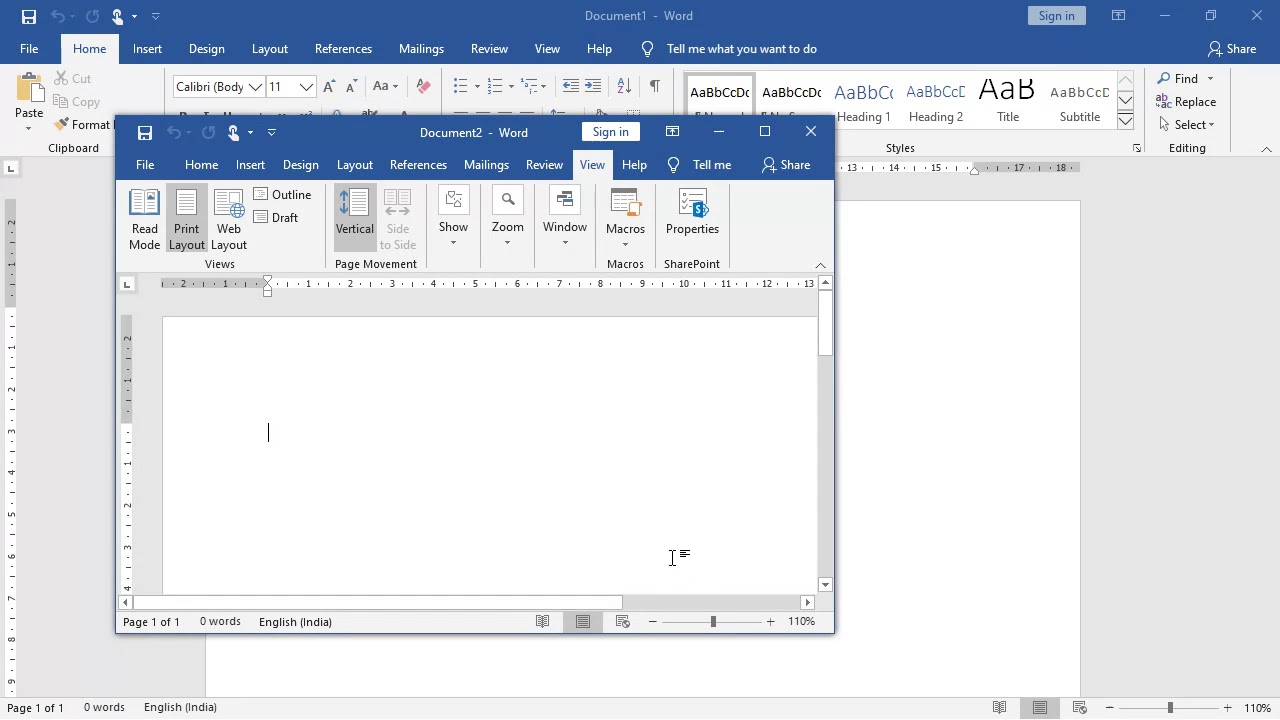Click Share in Document1 window
Screen dimensions: 1280x720
[1231, 49]
